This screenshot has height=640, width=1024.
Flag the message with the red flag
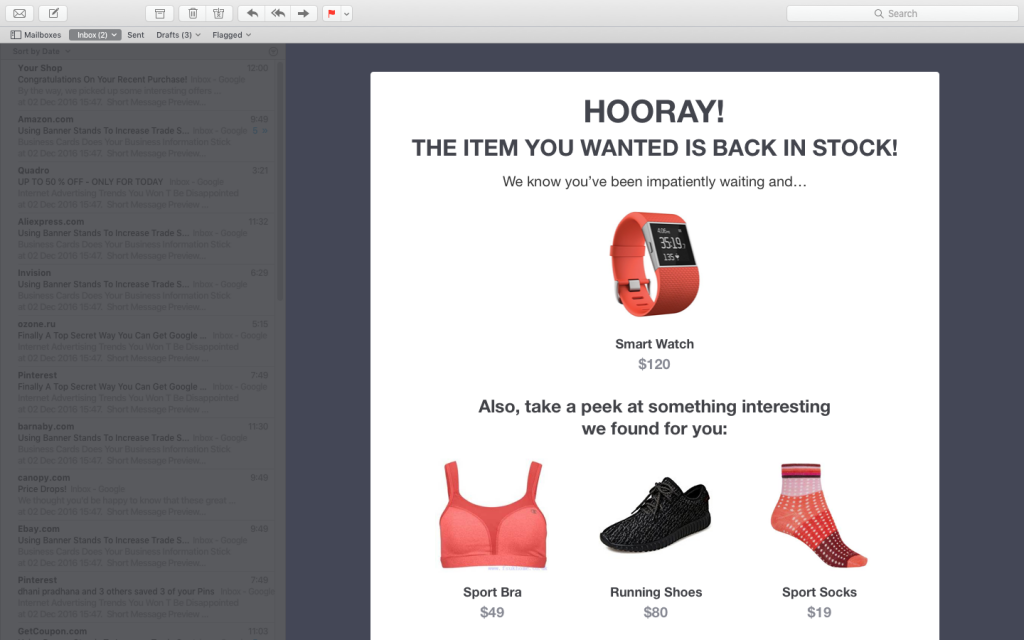click(332, 13)
